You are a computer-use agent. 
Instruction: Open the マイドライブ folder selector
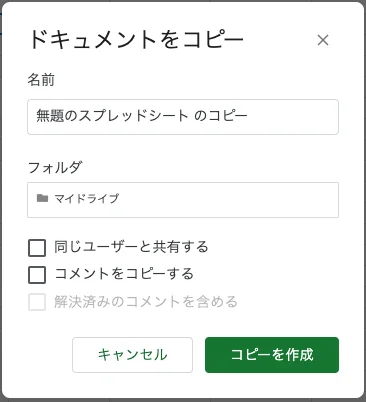coord(183,200)
